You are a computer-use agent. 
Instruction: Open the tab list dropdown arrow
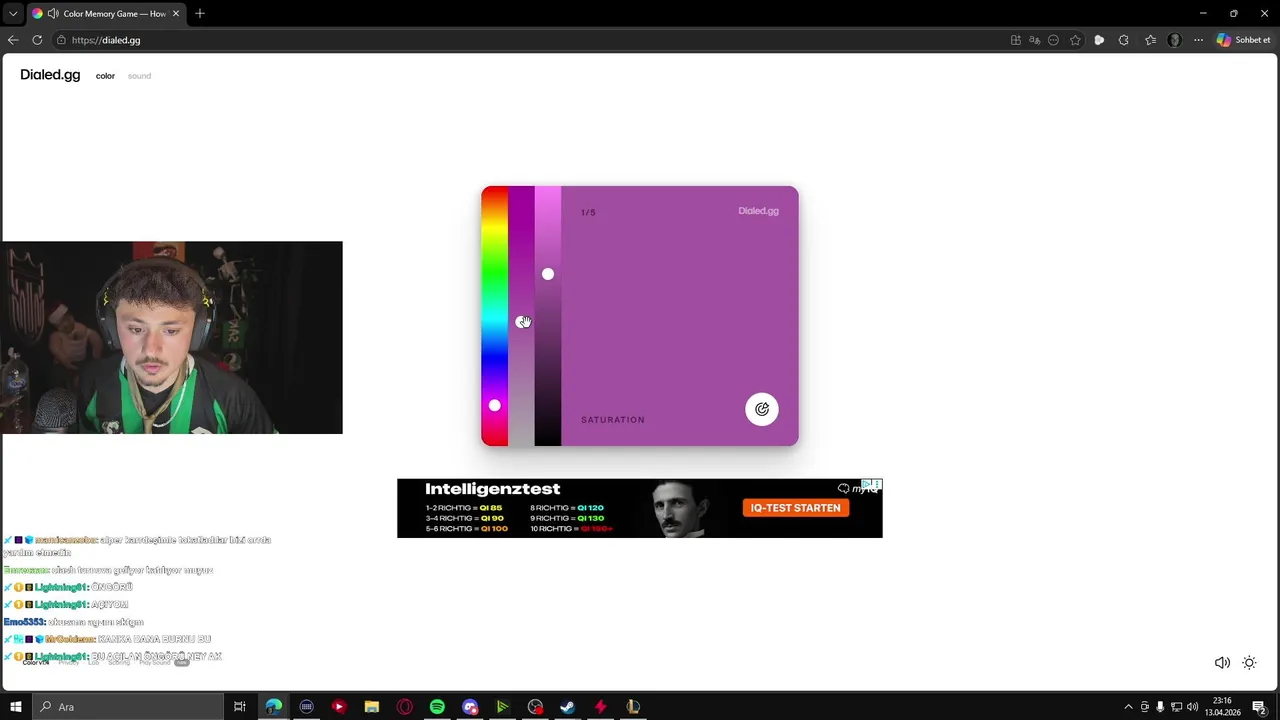pos(13,14)
